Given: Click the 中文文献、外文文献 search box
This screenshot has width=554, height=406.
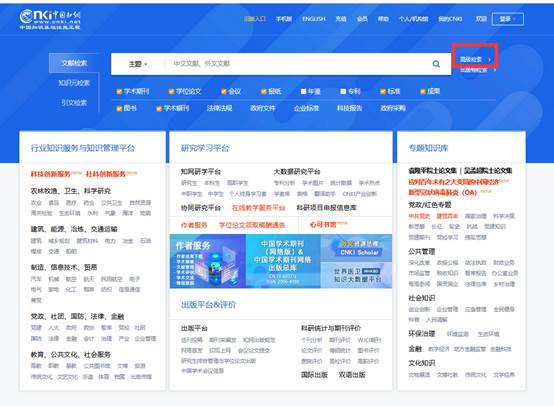Looking at the screenshot, I should pos(297,64).
